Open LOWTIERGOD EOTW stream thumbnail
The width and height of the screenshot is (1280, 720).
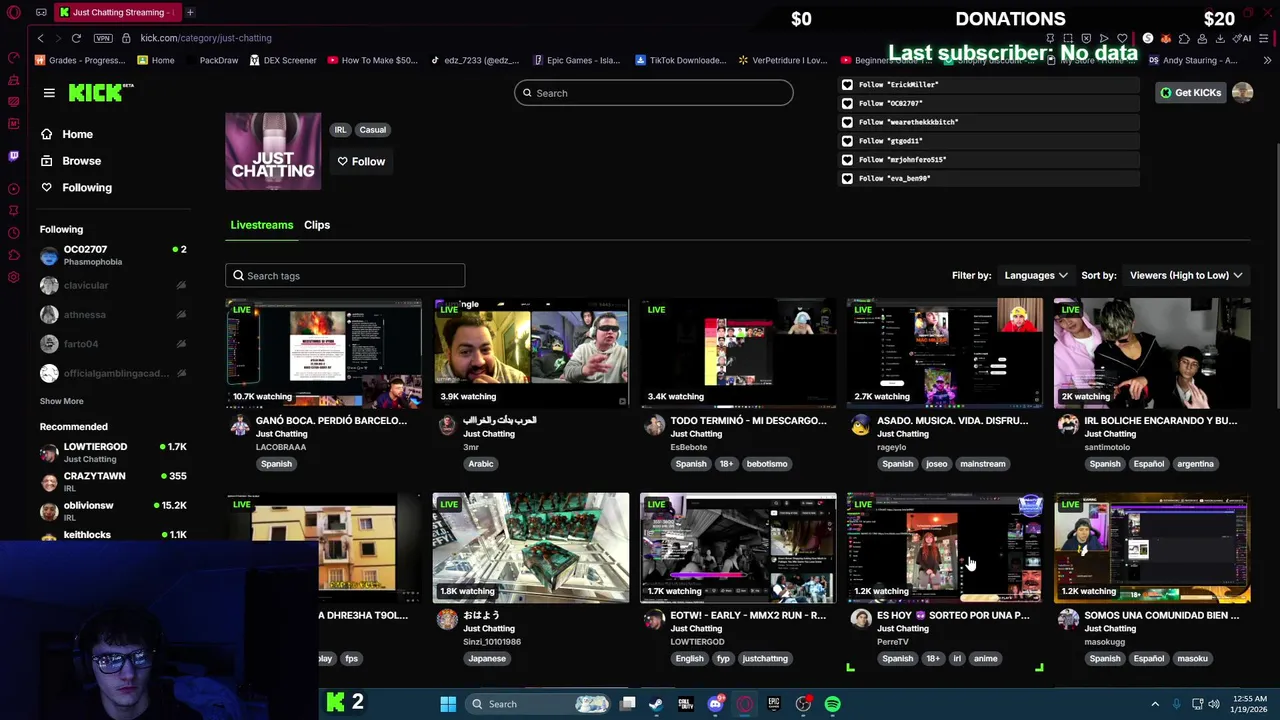pos(738,548)
